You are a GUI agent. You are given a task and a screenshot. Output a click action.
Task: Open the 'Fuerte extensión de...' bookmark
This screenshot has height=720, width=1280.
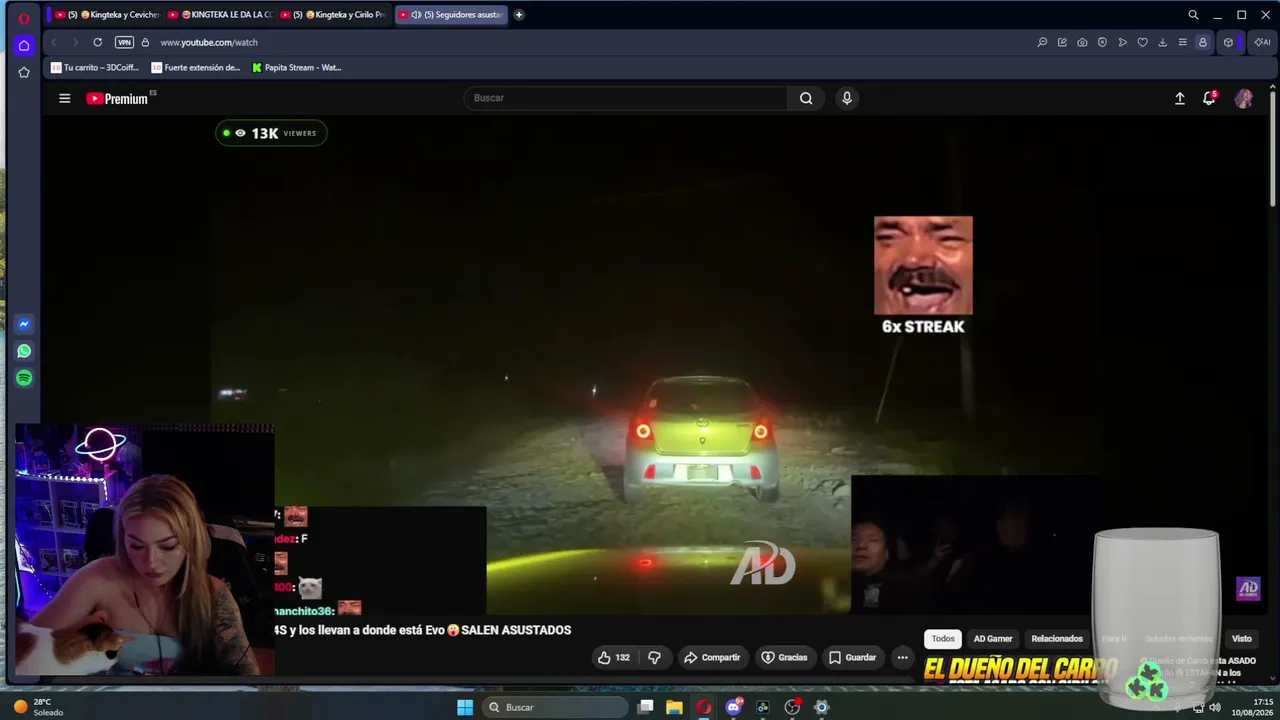point(196,68)
